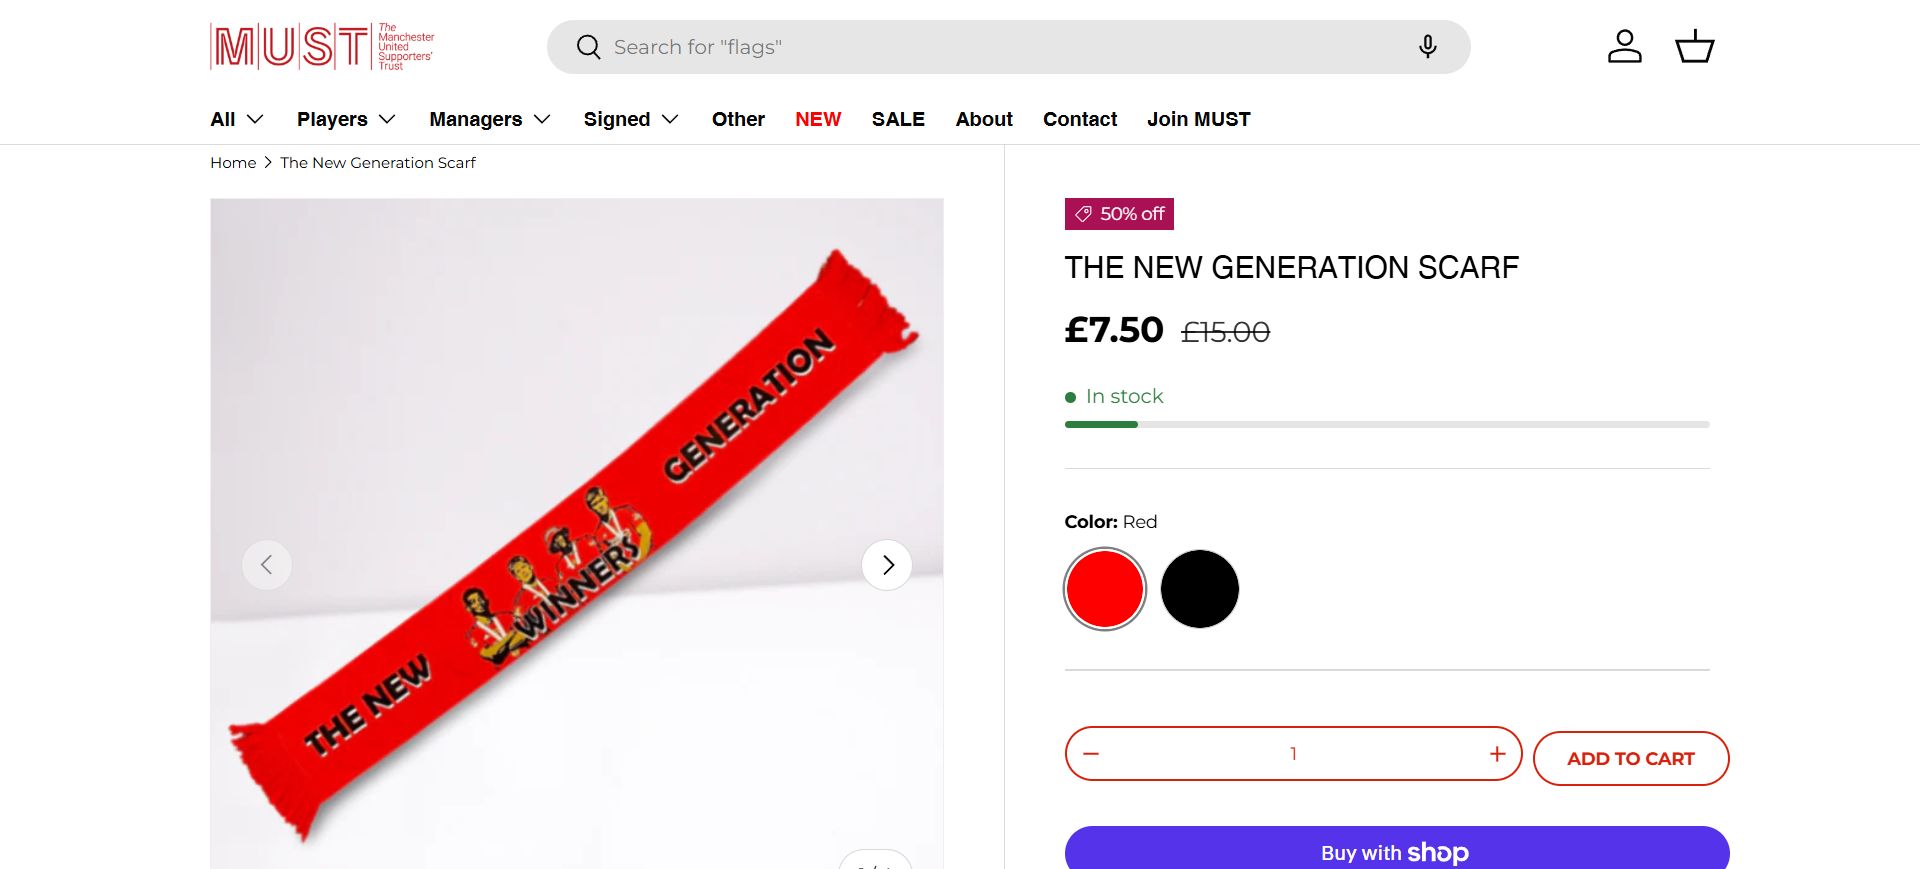
Task: Click into the search input field
Action: [x=1000, y=47]
